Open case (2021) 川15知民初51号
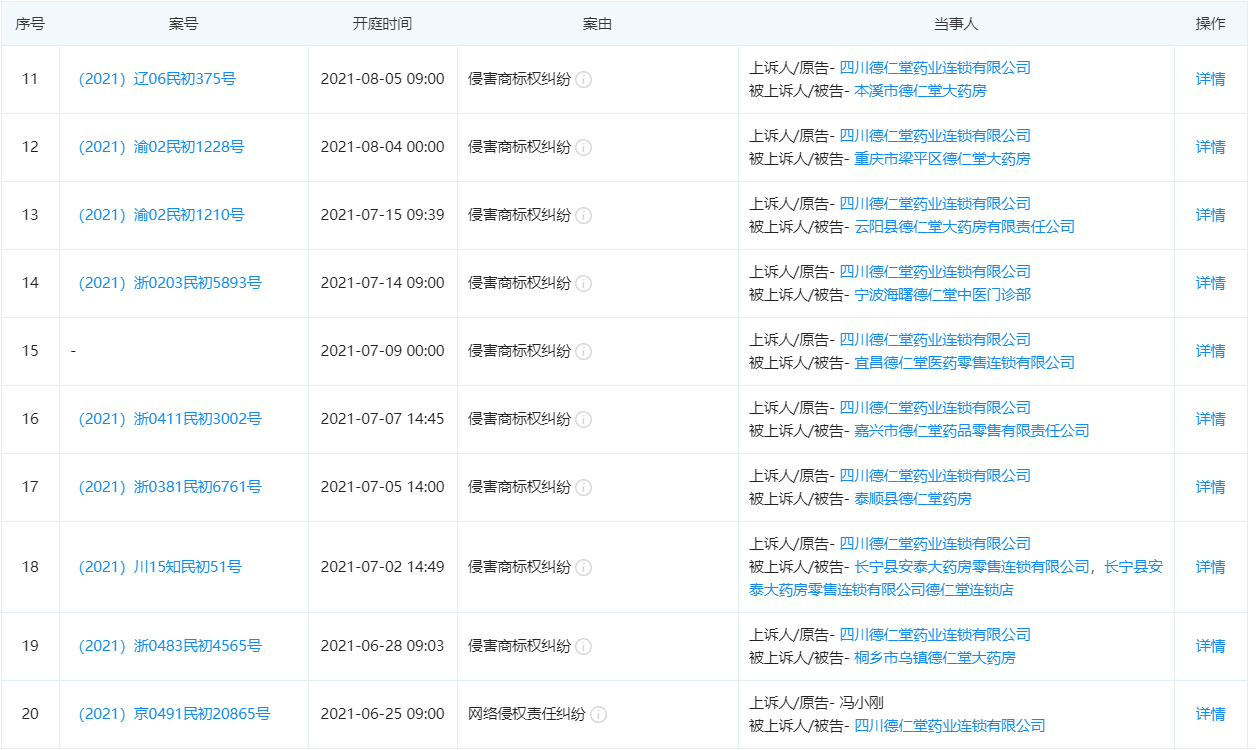The image size is (1256, 750). pos(160,567)
